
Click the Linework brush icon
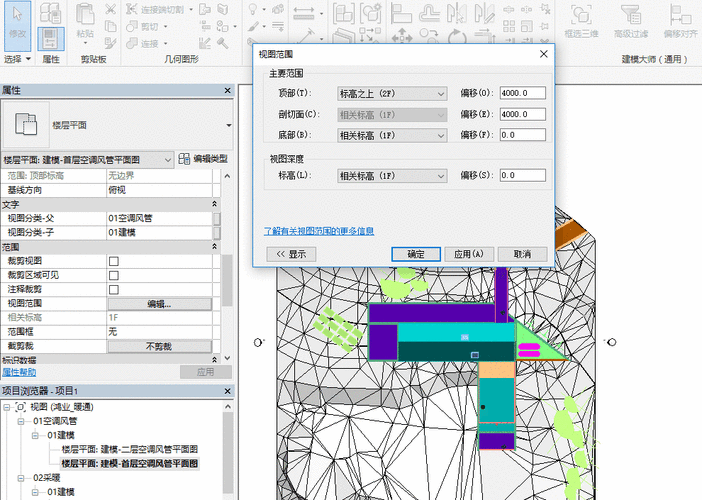pyautogui.click(x=253, y=26)
